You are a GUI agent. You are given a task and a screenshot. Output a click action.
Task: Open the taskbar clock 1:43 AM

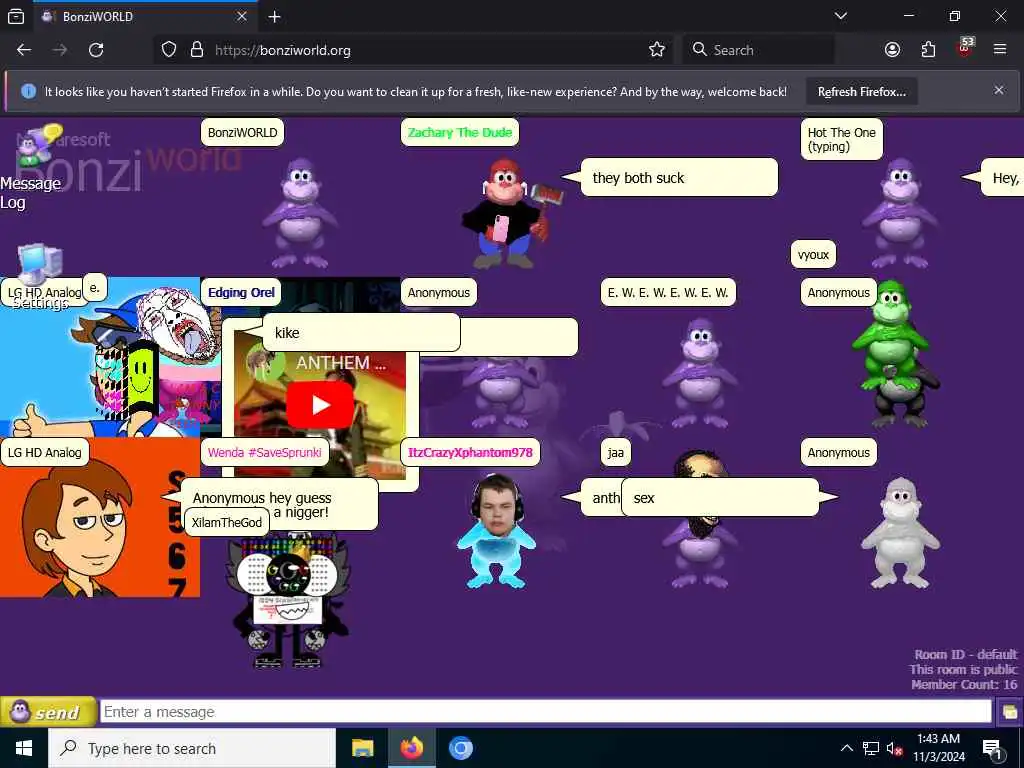coord(938,748)
